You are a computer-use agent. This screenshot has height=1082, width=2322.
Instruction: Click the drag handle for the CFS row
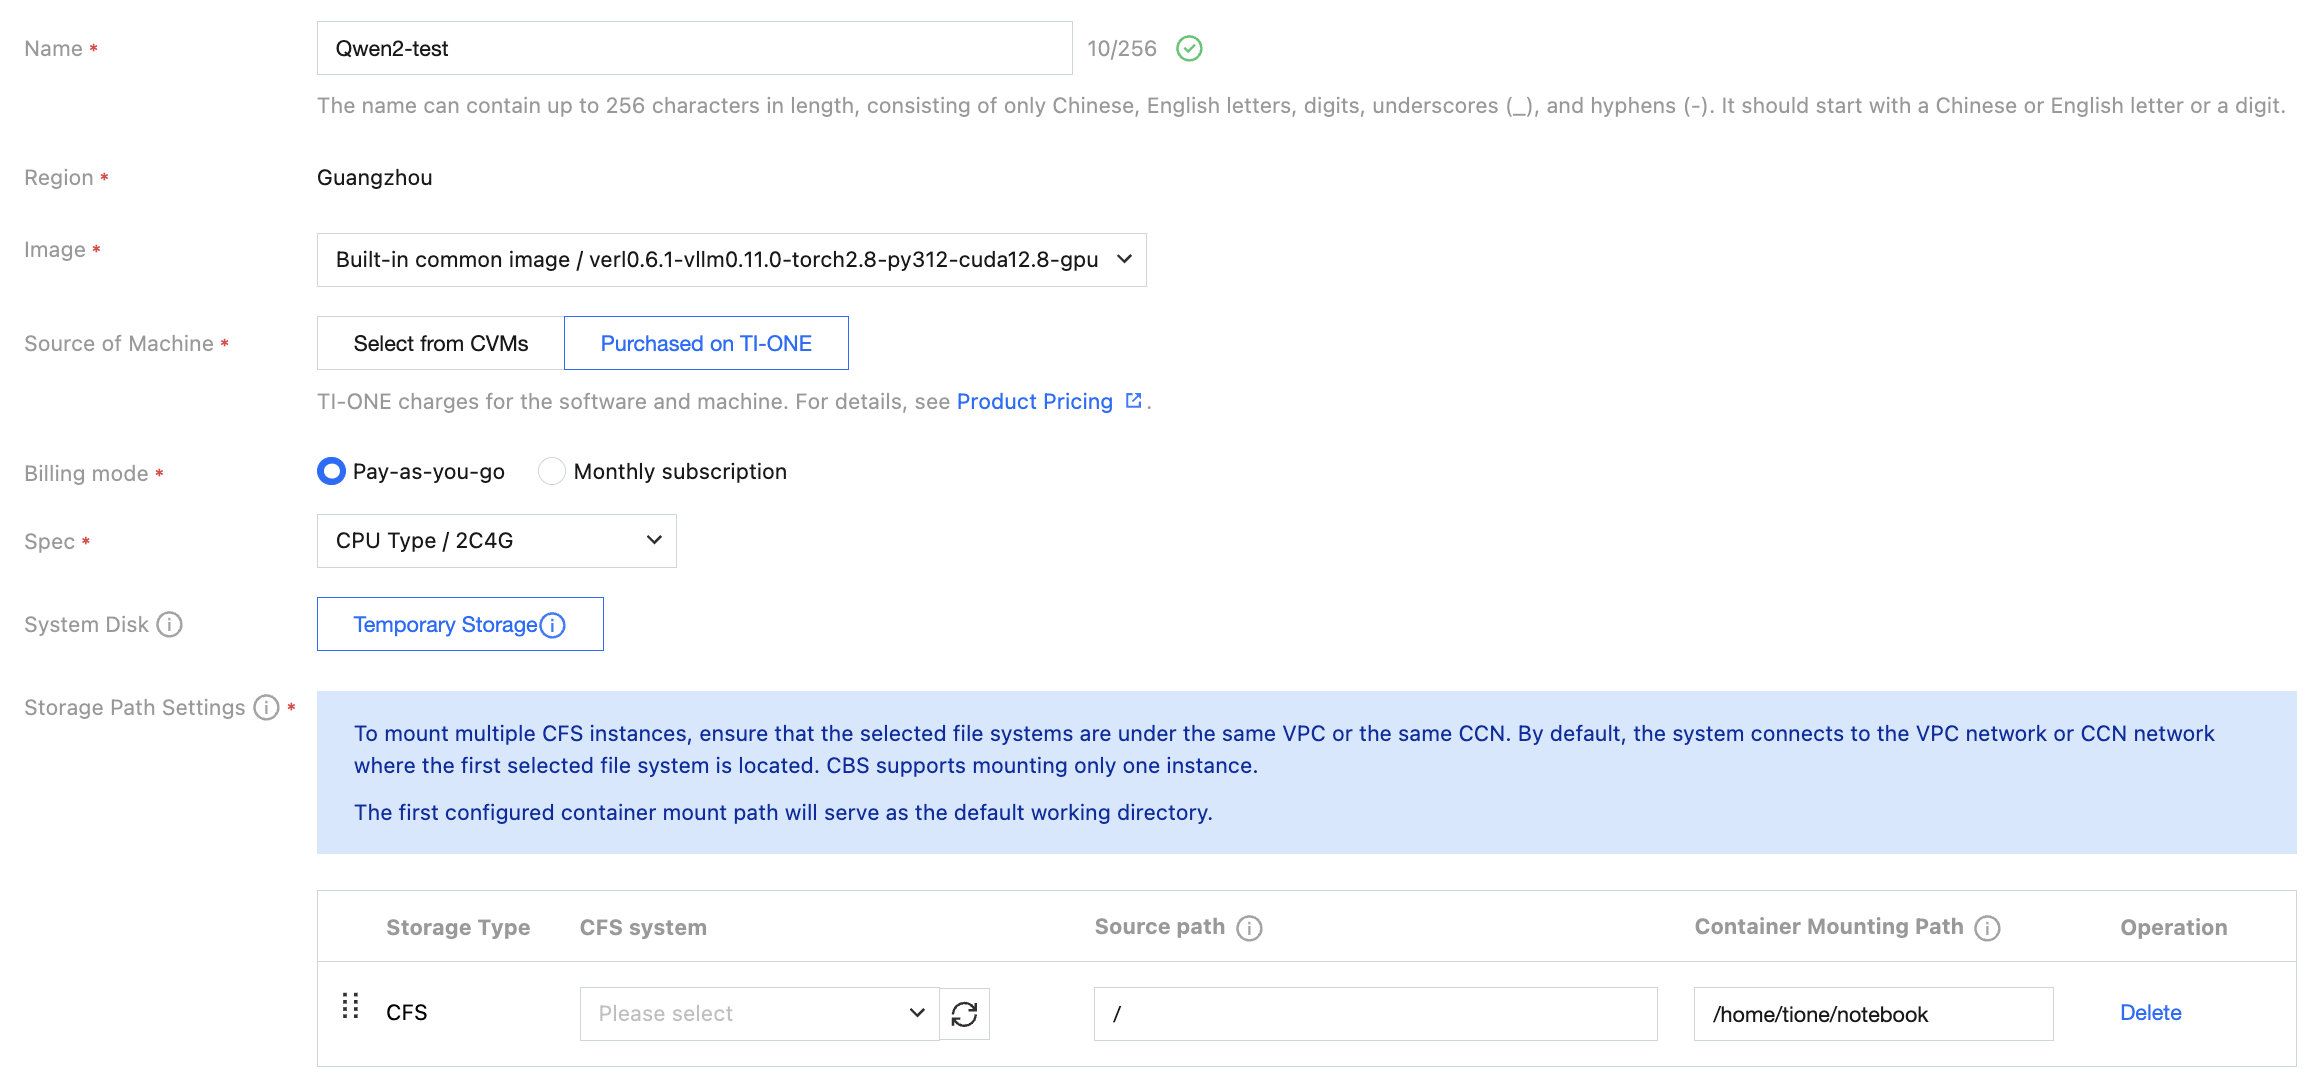350,1006
